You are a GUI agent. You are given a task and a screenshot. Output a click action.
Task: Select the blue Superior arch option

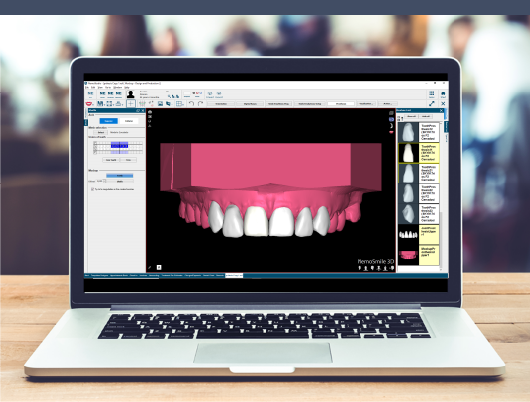(x=109, y=121)
